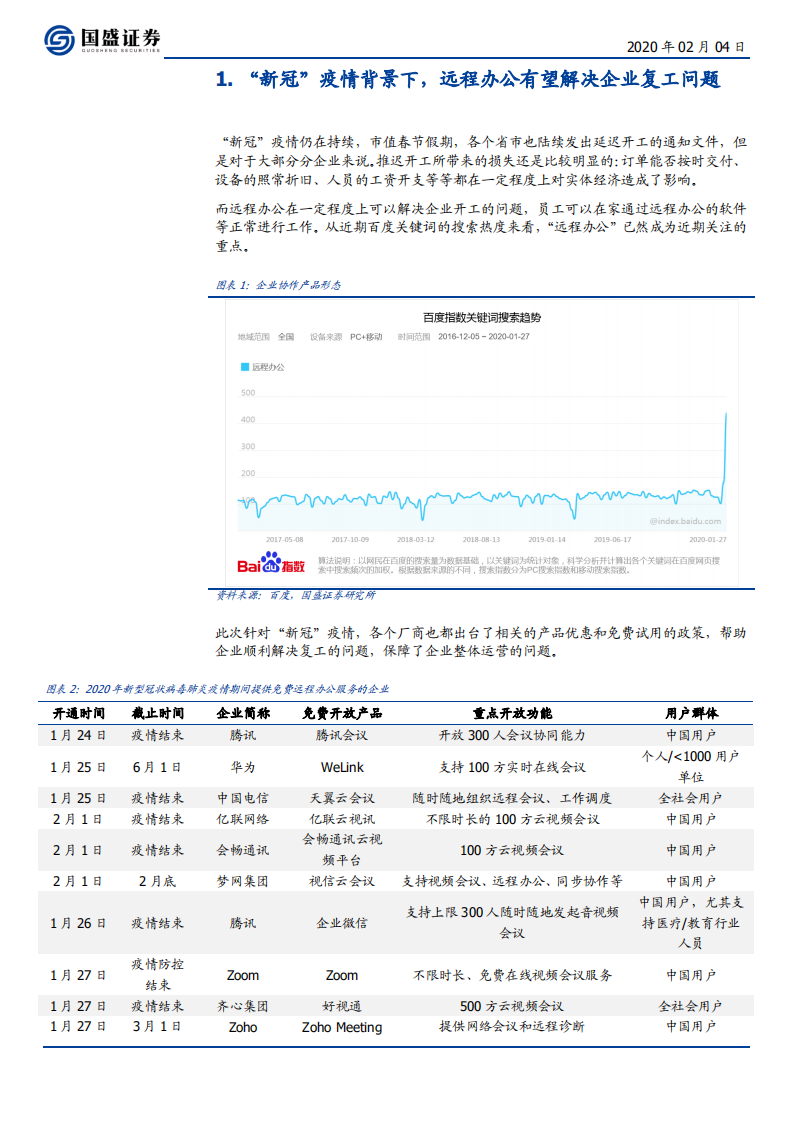Click the 远程办公 blue legend swatch
Image resolution: width=793 pixels, height=1122 pixels.
[x=245, y=367]
